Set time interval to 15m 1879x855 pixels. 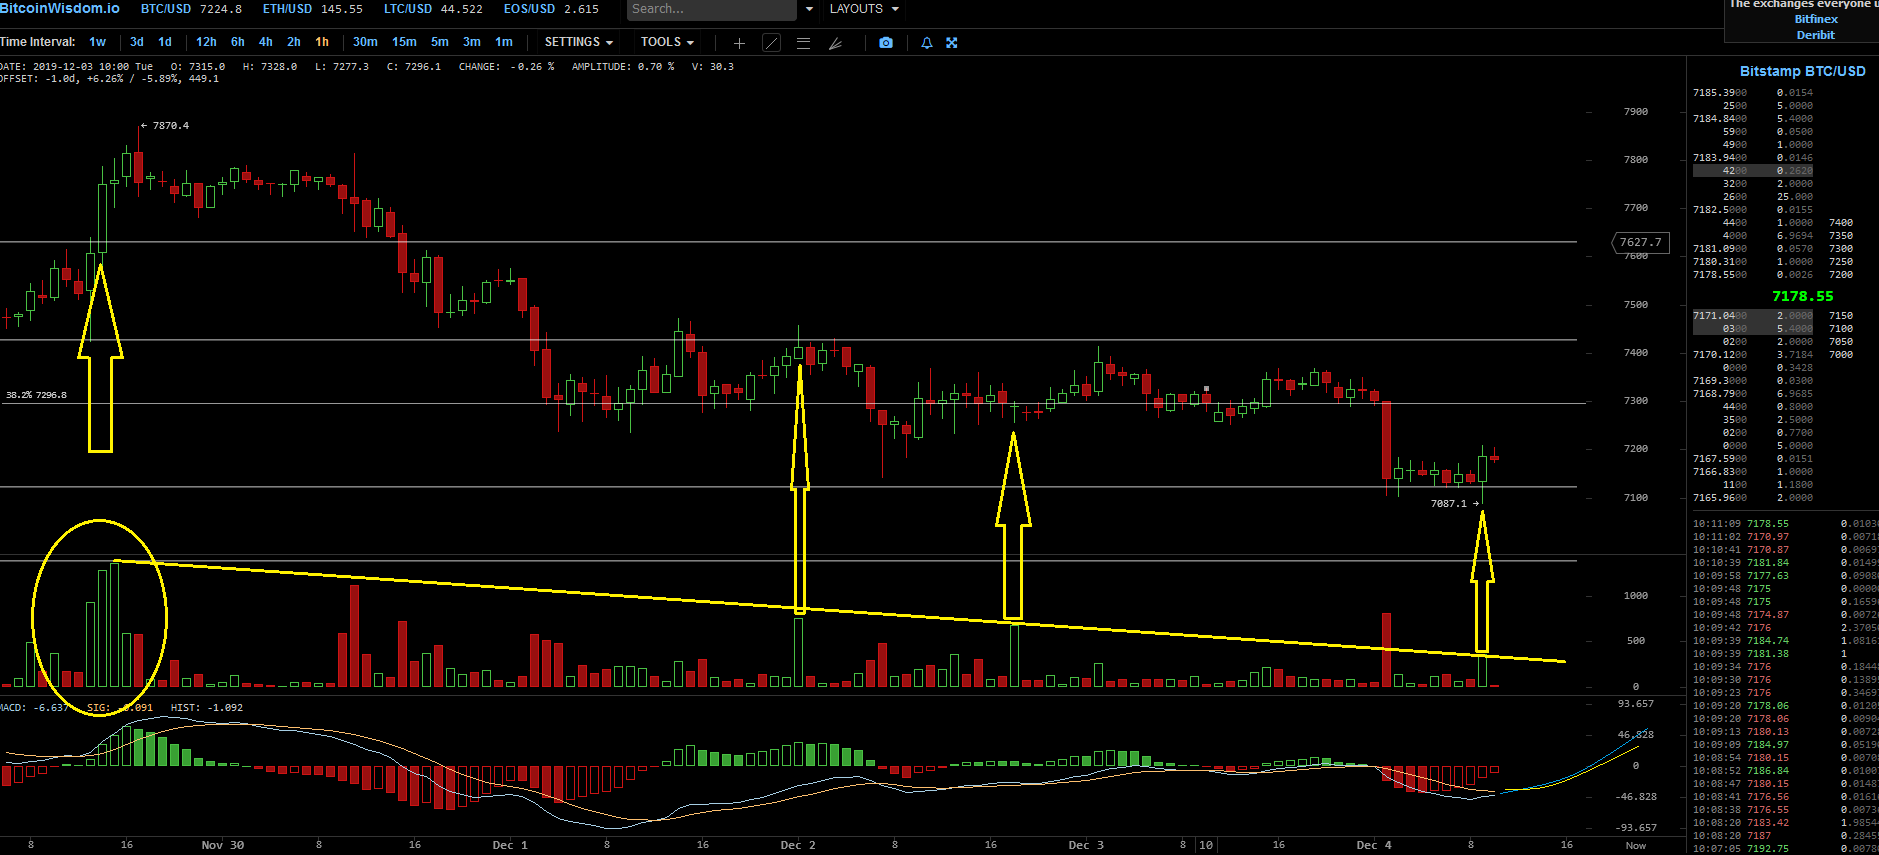[x=404, y=42]
